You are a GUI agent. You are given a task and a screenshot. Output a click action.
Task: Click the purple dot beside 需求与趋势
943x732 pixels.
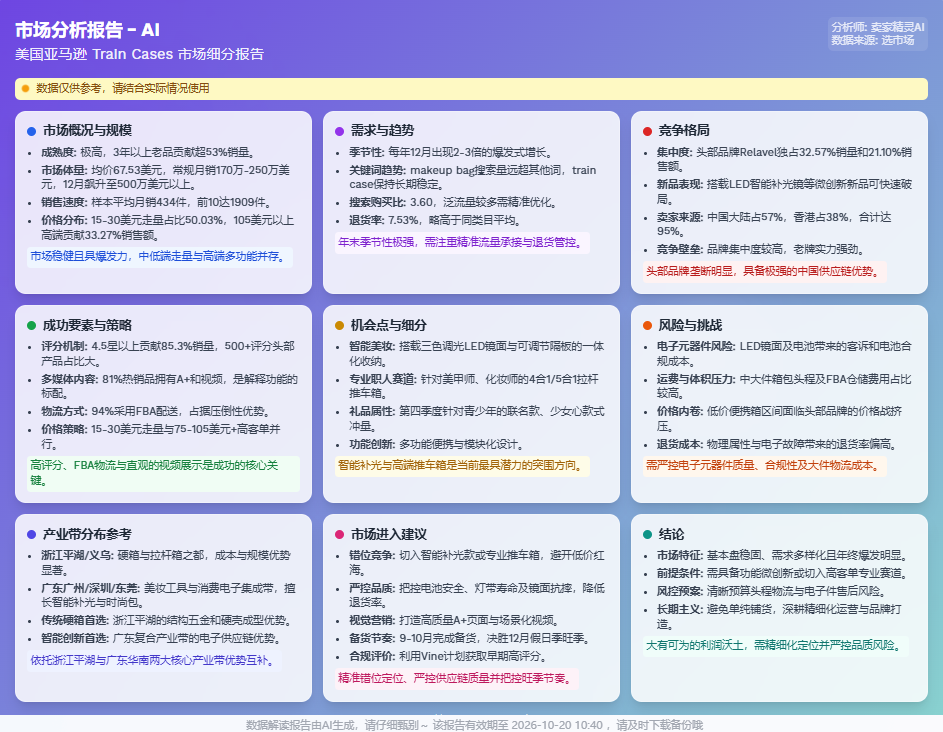(x=339, y=131)
